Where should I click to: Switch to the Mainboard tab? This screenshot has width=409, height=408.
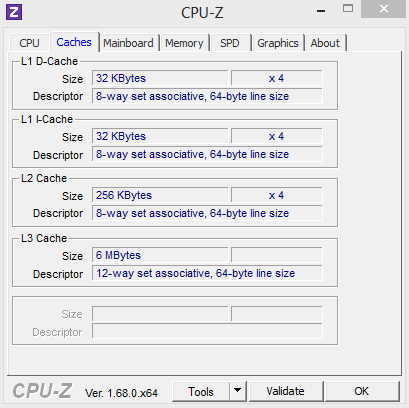[128, 43]
